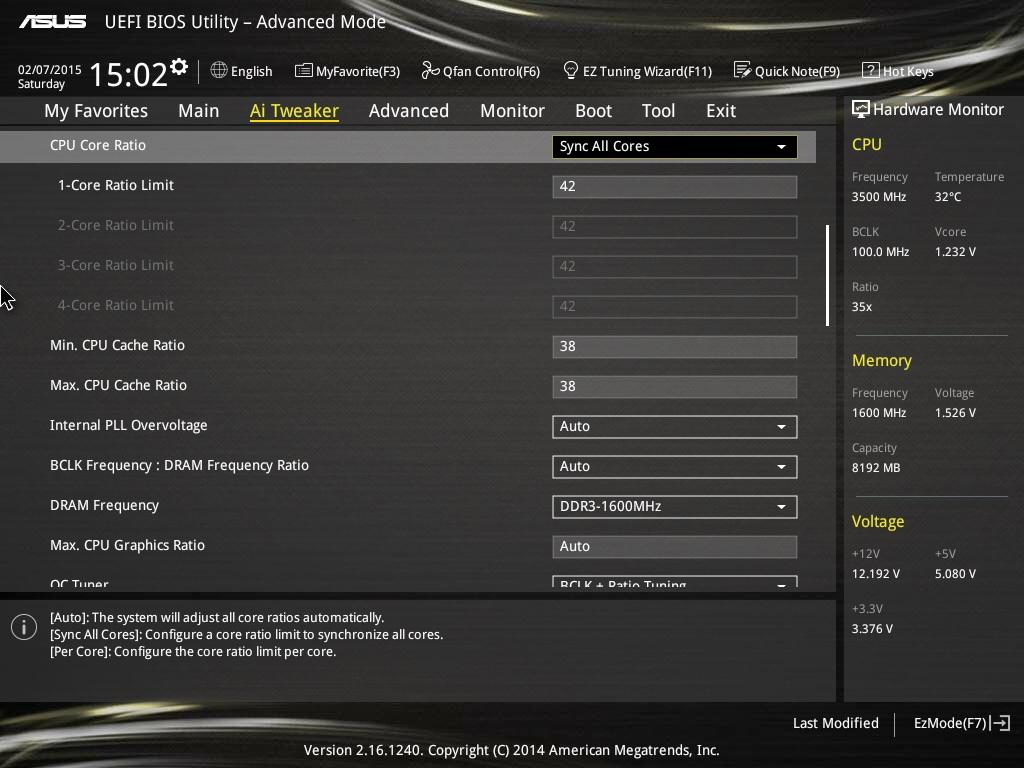Image resolution: width=1024 pixels, height=768 pixels.
Task: Click the memory voltage 1.526 V value
Action: pos(955,413)
